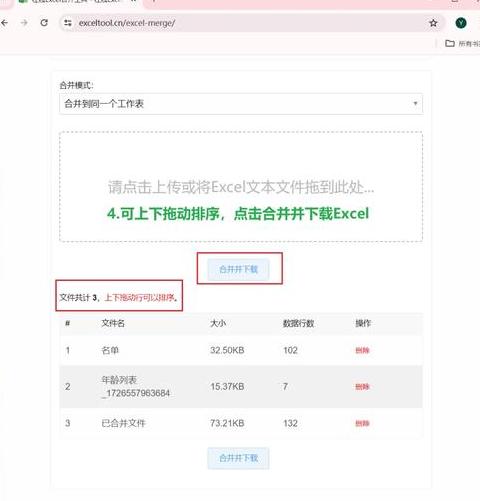Click the row count 132
Viewport: 480px width, 501px height.
click(x=290, y=423)
